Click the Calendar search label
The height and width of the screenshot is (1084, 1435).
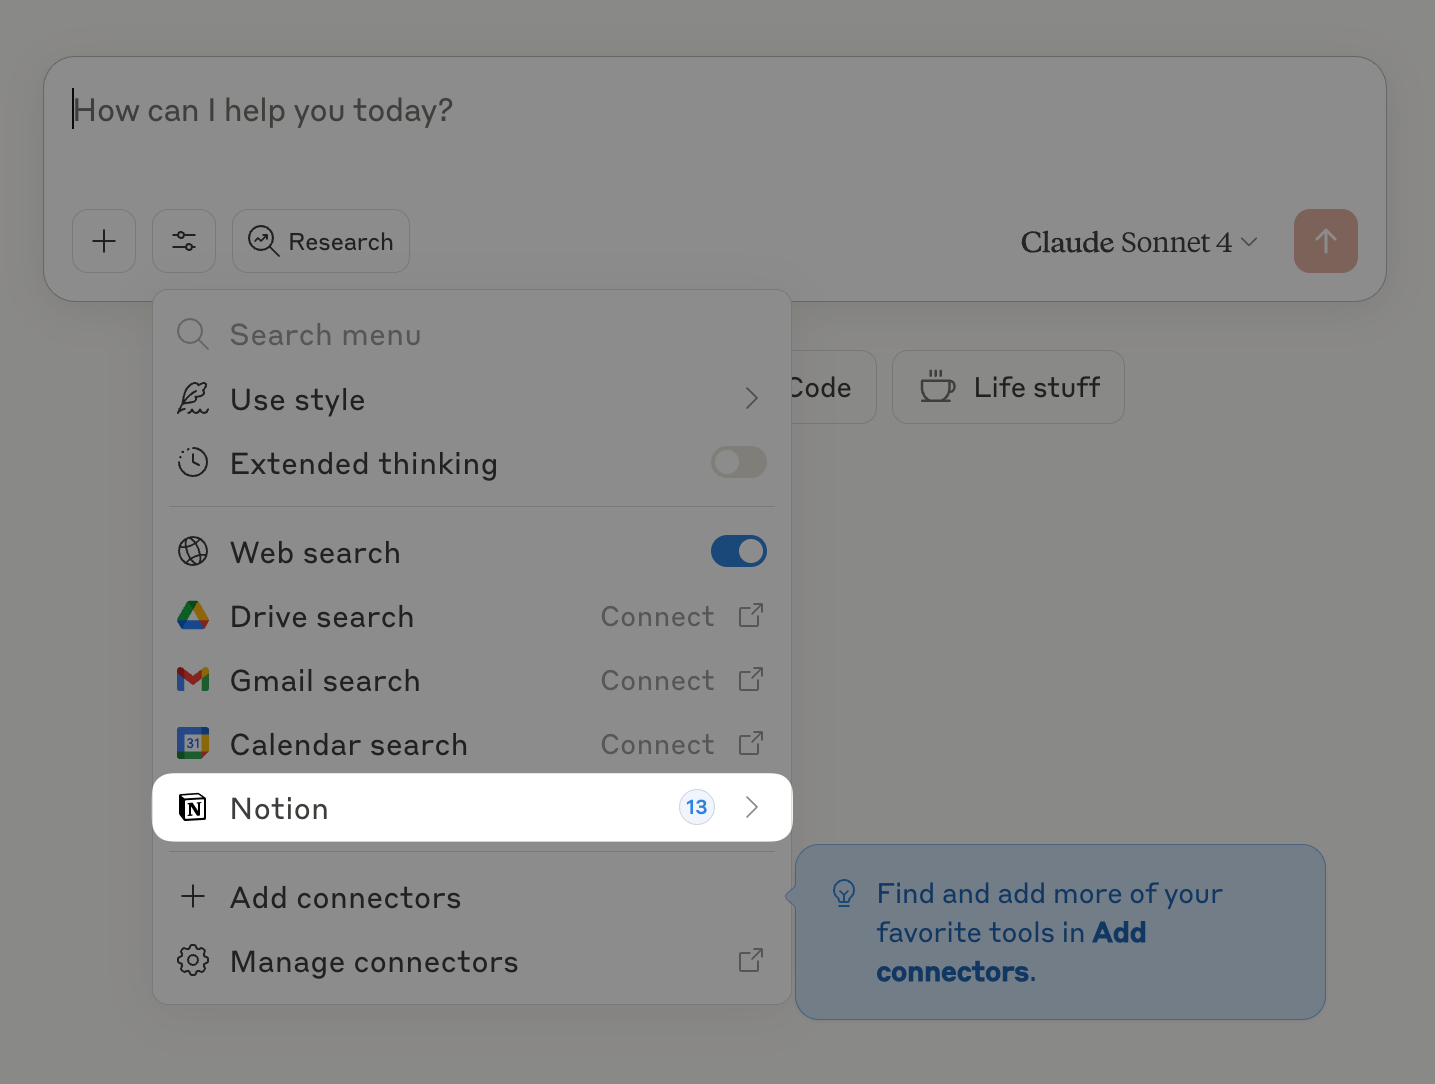point(349,745)
